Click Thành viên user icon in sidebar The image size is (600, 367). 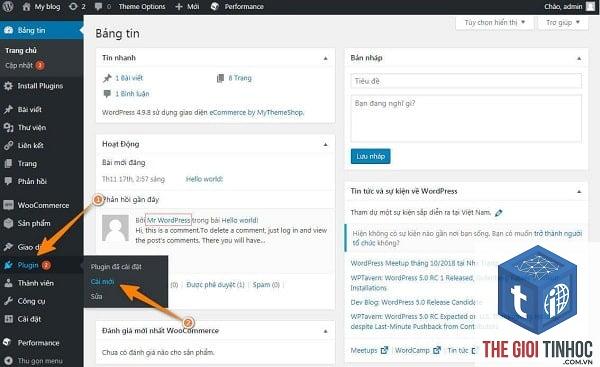(x=8, y=283)
